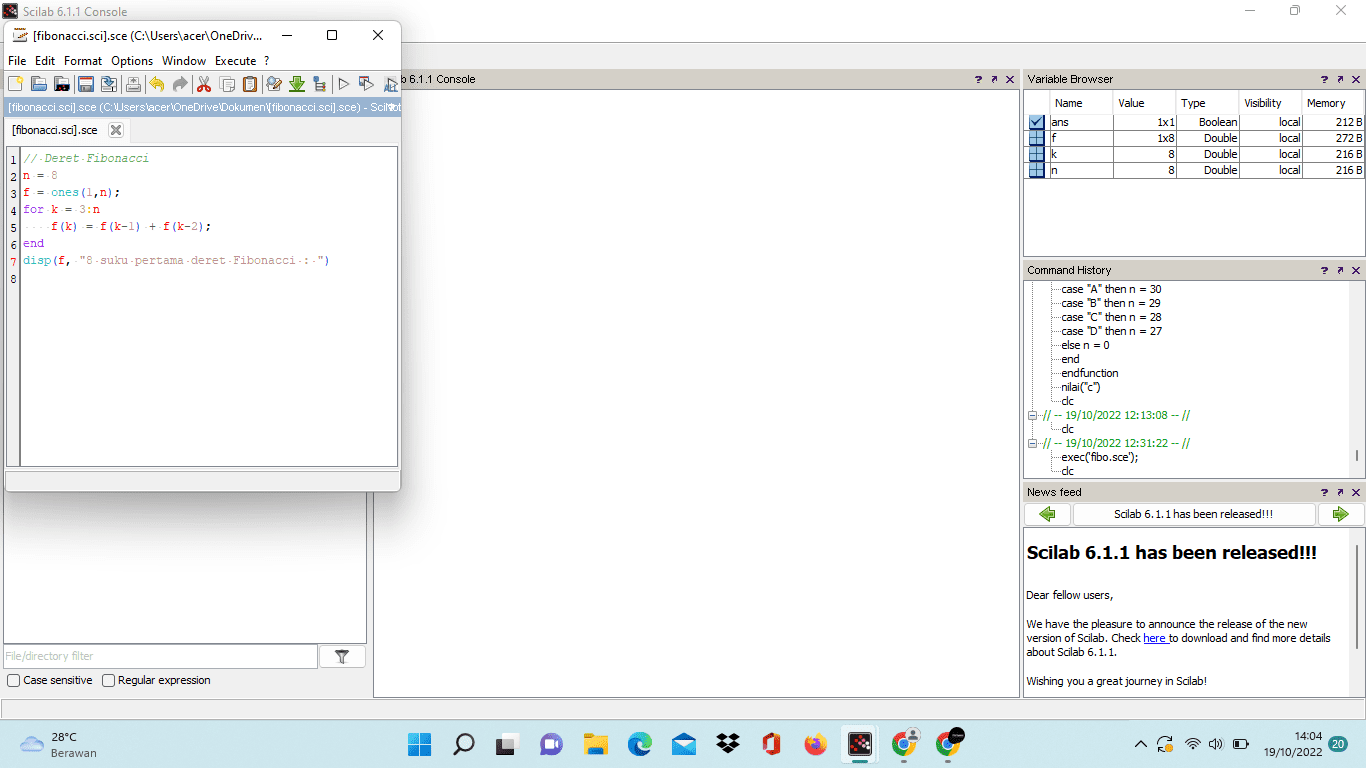Run the script with the Execute icon
This screenshot has width=1366, height=768.
point(343,84)
